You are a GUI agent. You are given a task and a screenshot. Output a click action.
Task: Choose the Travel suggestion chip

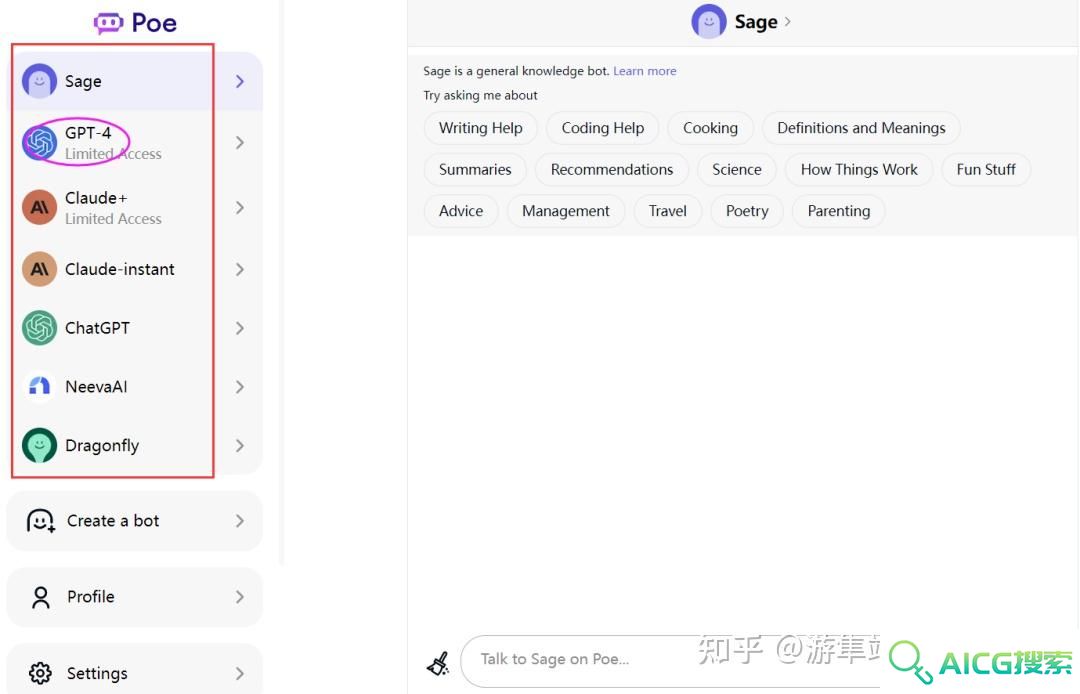(x=667, y=211)
